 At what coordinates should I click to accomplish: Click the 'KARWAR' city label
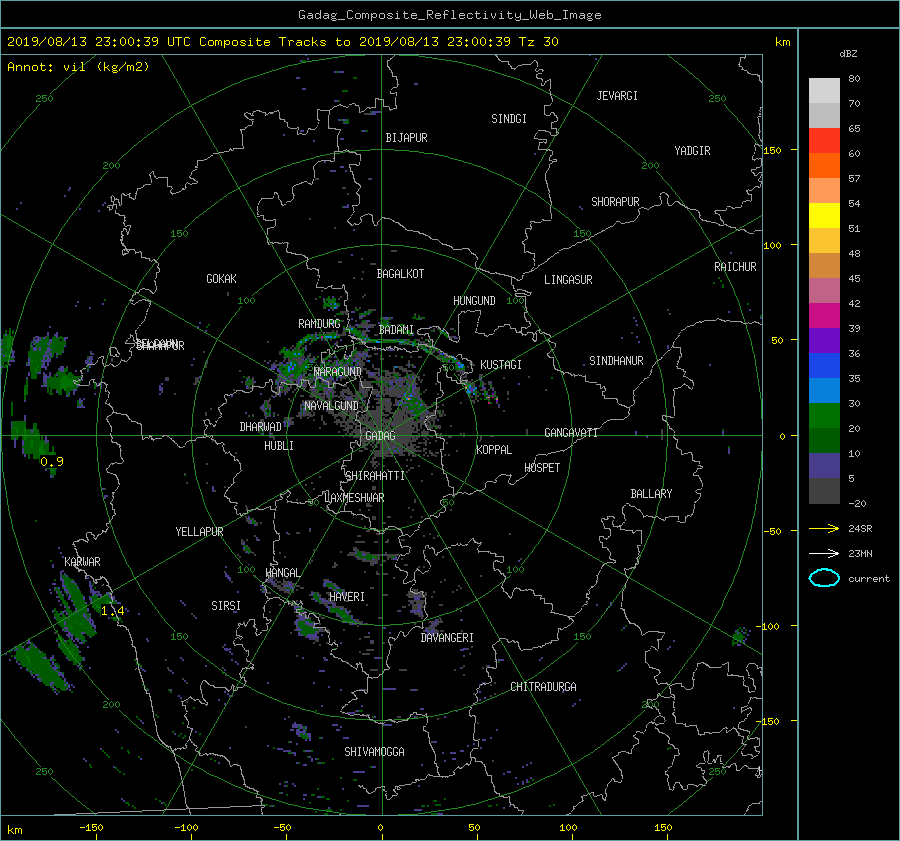click(x=82, y=562)
